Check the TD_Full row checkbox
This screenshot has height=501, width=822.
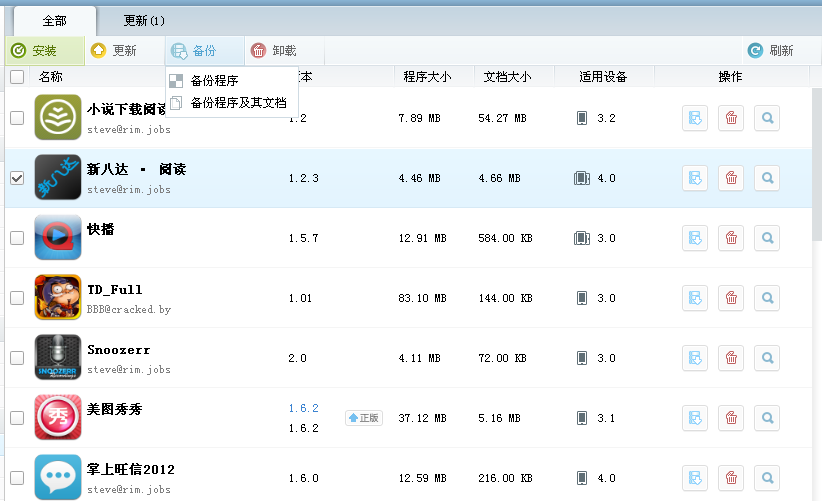click(x=17, y=298)
